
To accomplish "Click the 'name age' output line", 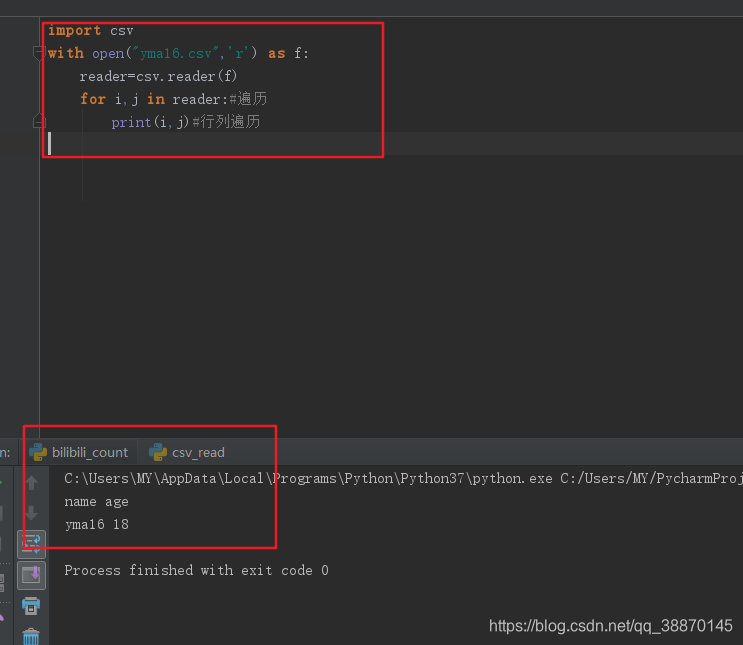I will coord(97,502).
